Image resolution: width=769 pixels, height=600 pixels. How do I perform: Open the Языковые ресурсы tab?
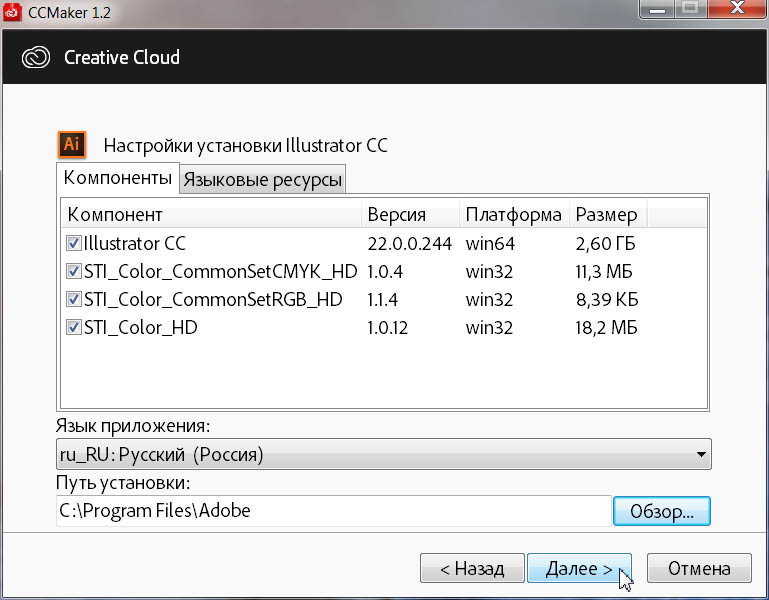[x=262, y=180]
